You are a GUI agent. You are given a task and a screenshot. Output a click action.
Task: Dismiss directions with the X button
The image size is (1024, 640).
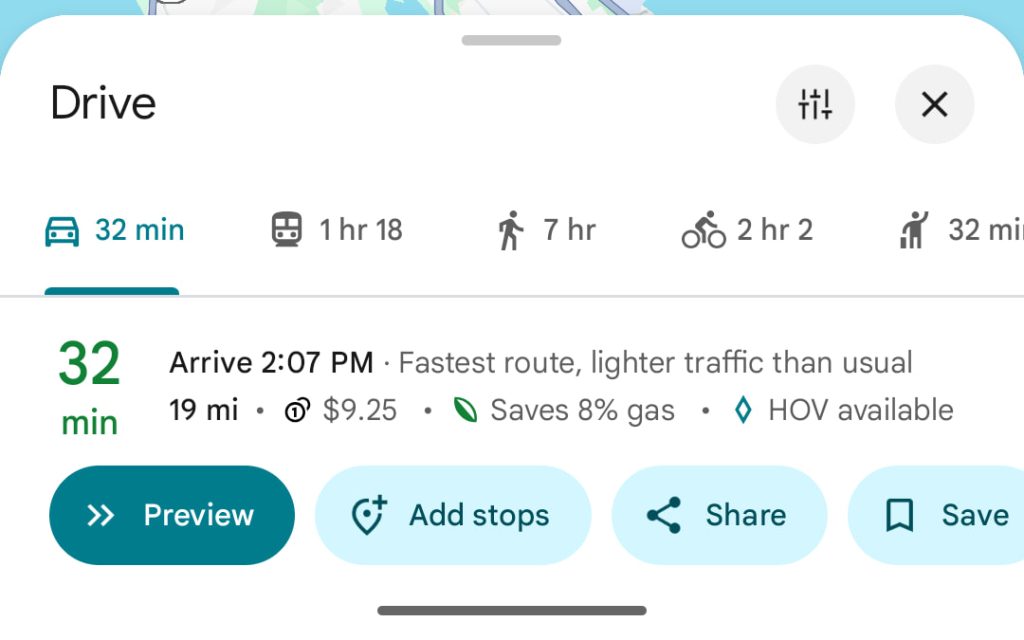[x=934, y=104]
